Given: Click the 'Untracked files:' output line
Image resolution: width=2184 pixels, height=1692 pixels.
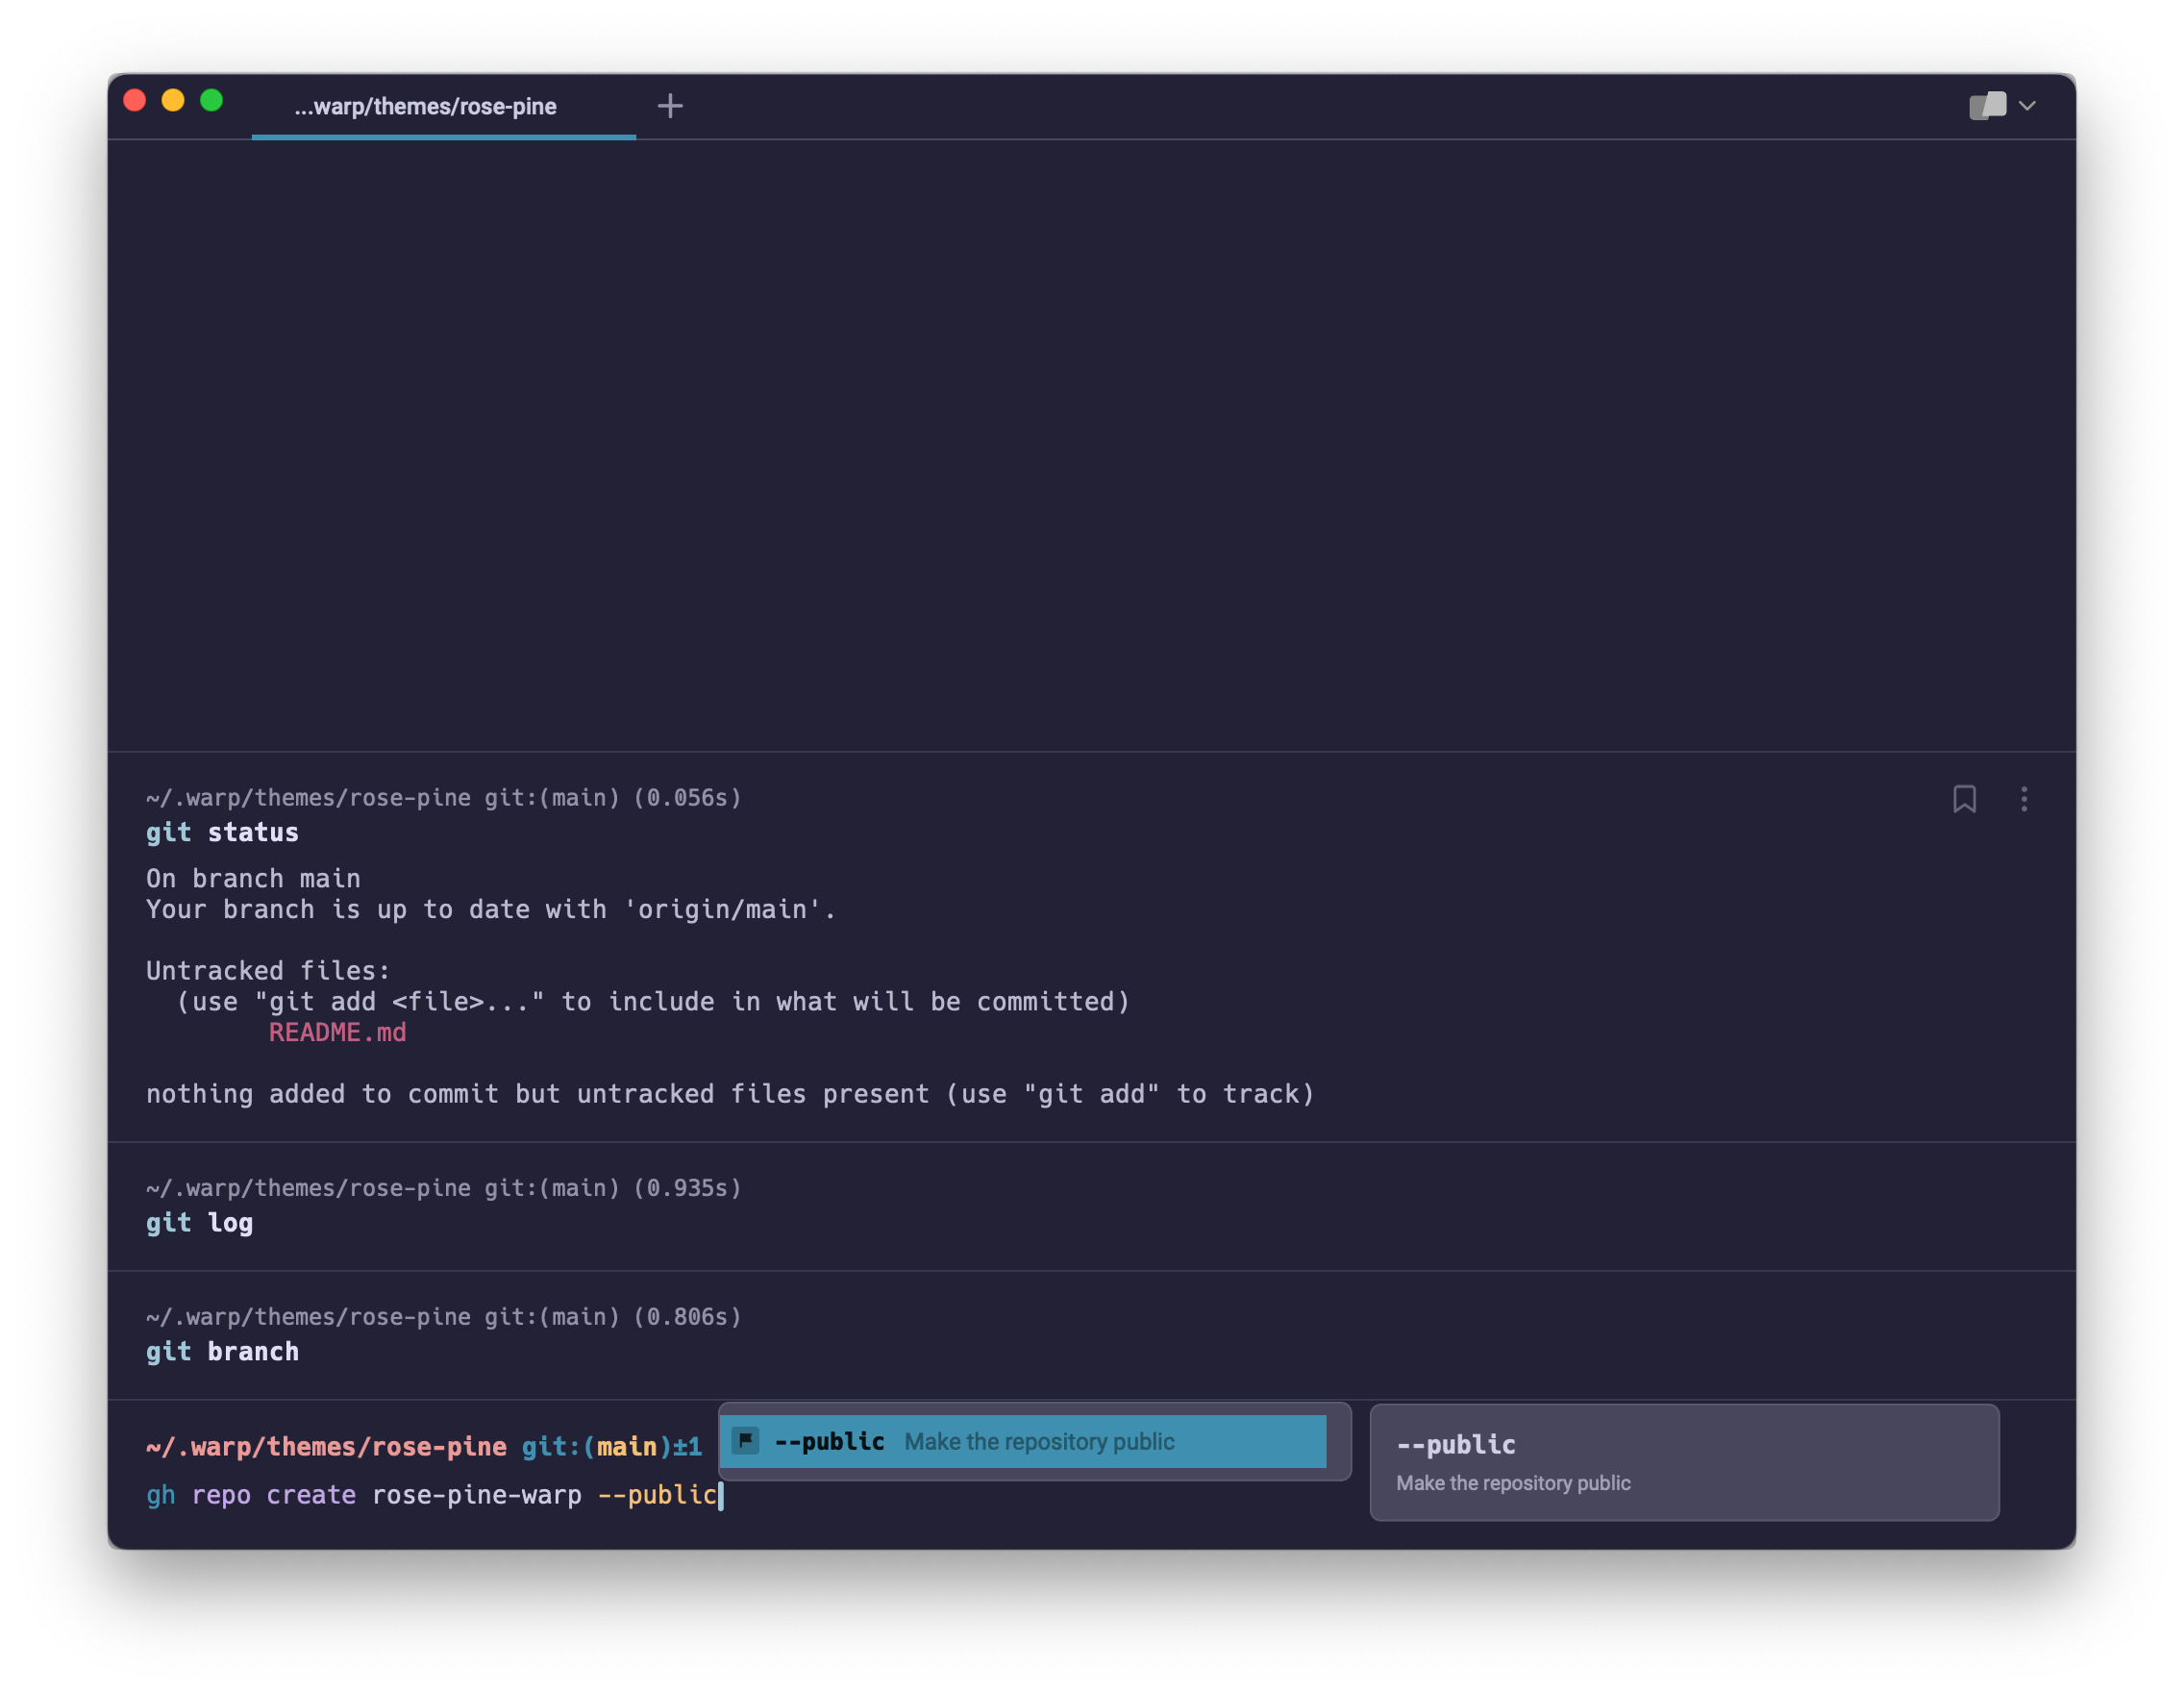Looking at the screenshot, I should coord(268,970).
